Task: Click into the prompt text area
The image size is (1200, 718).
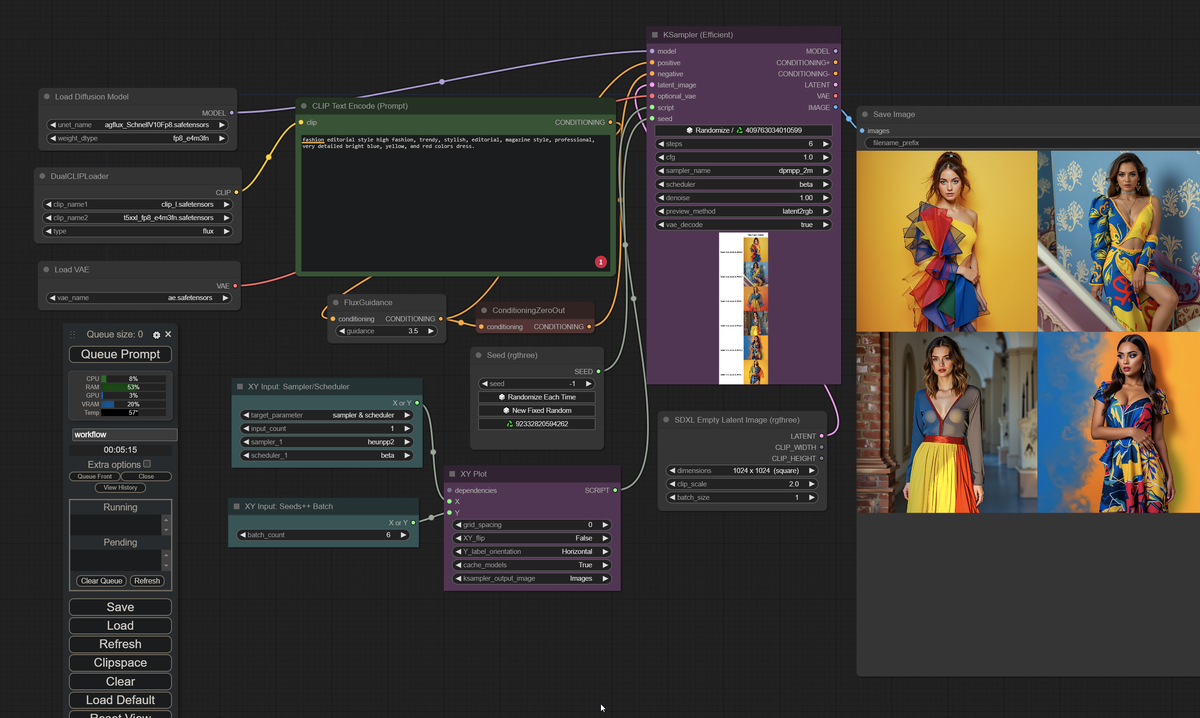Action: [456, 203]
